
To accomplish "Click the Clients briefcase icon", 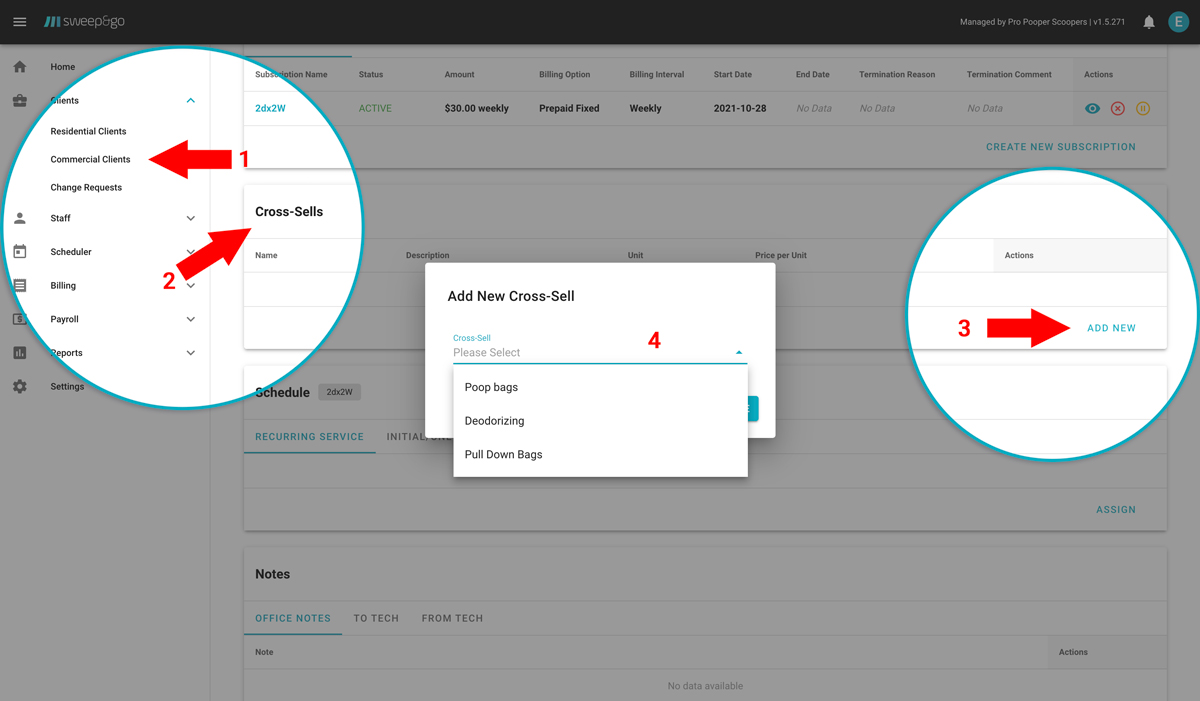I will 20,99.
